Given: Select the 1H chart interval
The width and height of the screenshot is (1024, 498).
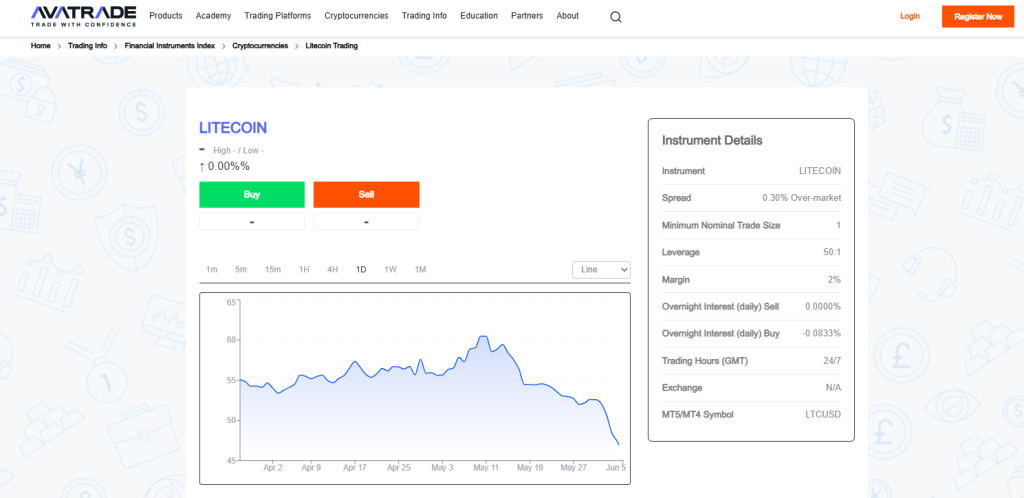Looking at the screenshot, I should pyautogui.click(x=304, y=270).
